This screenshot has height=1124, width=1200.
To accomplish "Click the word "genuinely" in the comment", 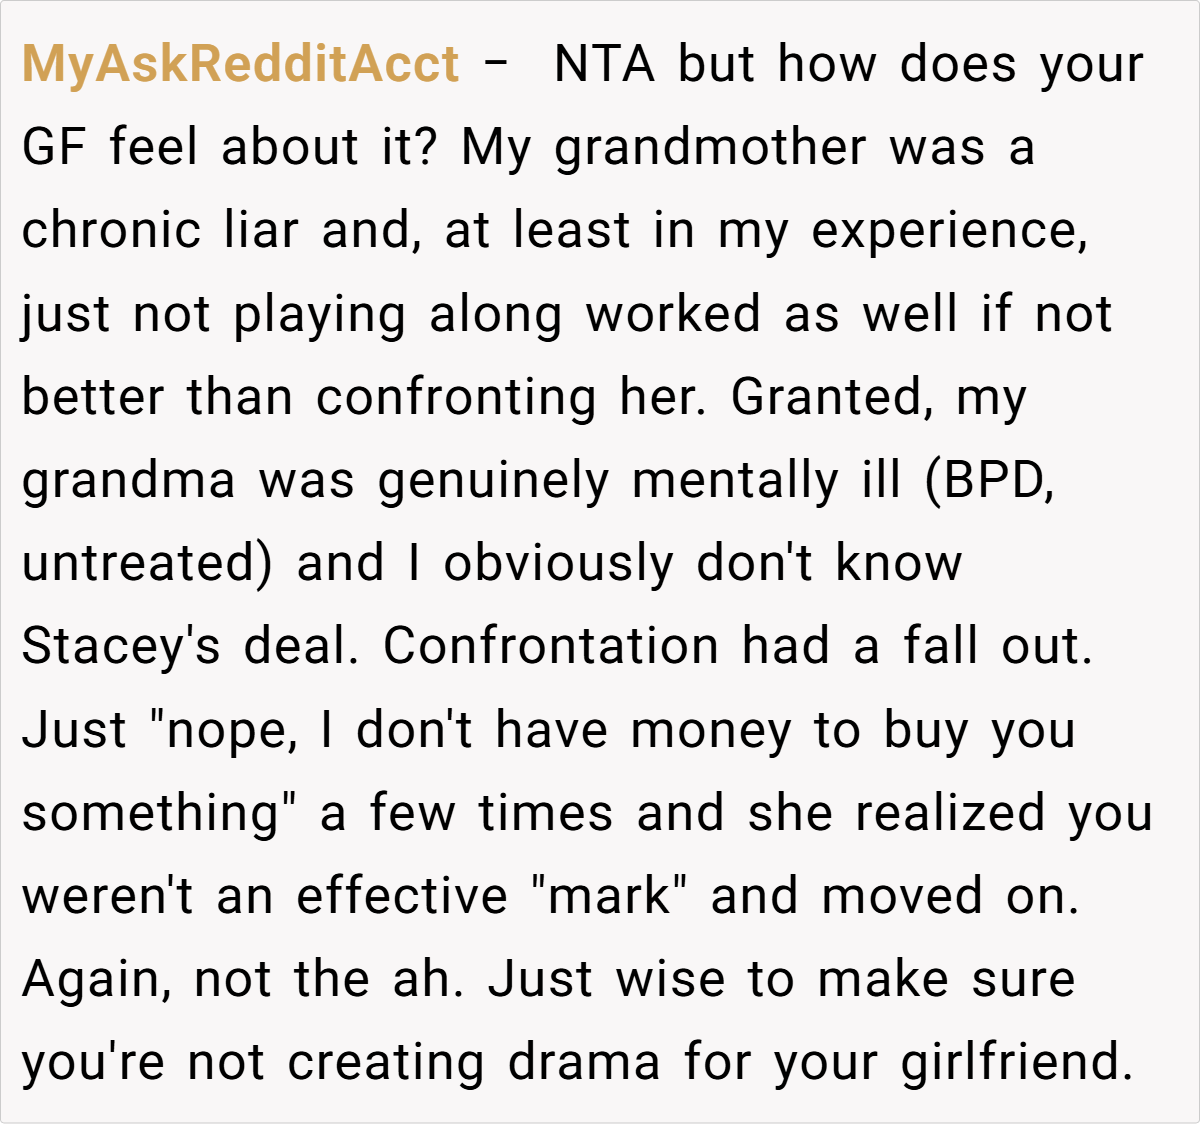I will [x=493, y=480].
